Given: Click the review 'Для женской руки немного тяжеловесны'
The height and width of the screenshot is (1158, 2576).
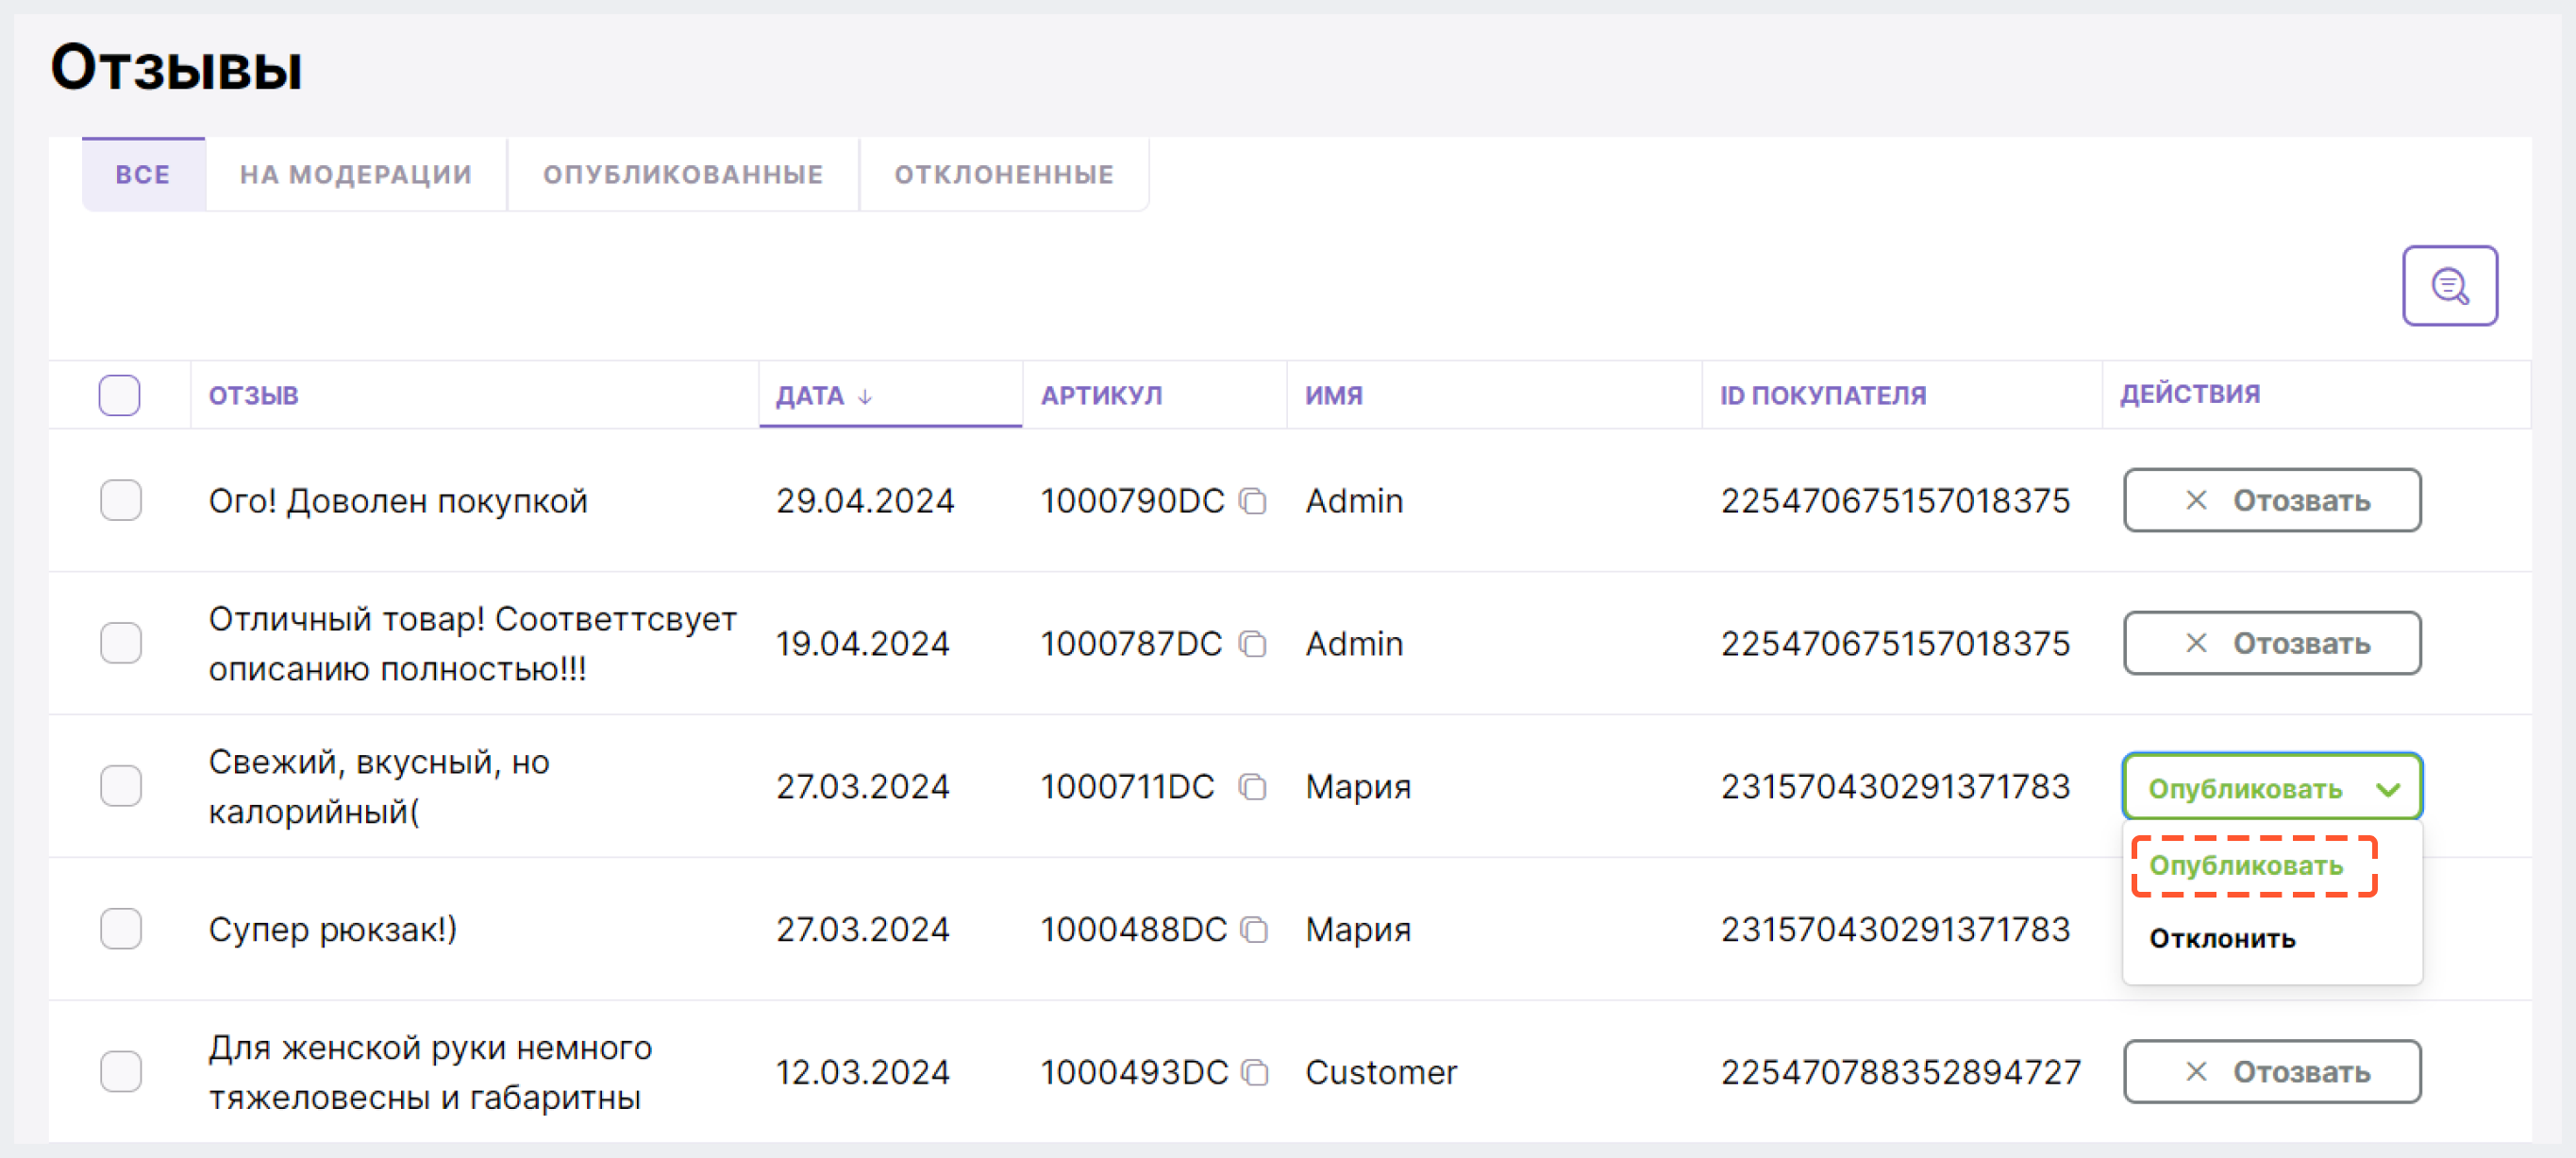Looking at the screenshot, I should pos(430,1072).
